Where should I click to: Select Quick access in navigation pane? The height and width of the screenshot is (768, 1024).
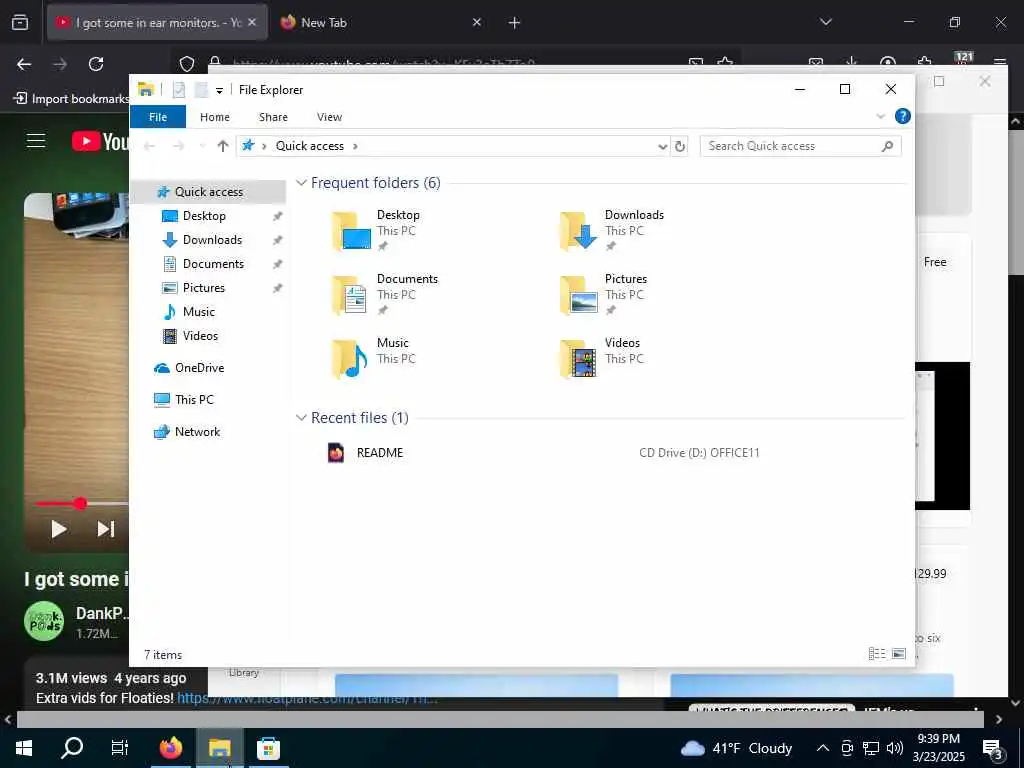pos(208,191)
